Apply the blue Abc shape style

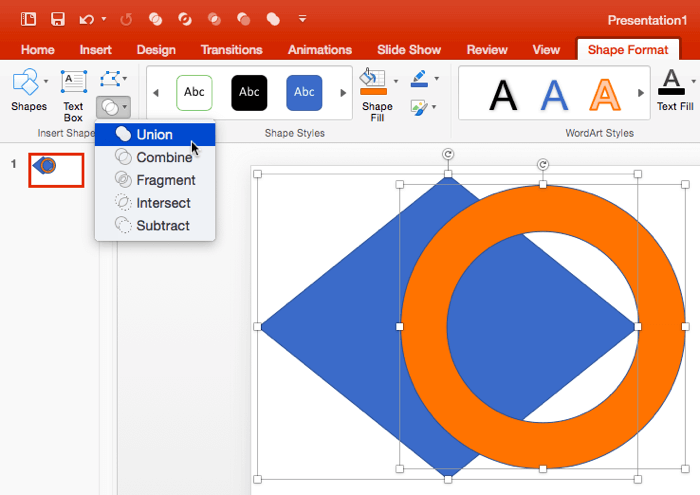(x=303, y=93)
